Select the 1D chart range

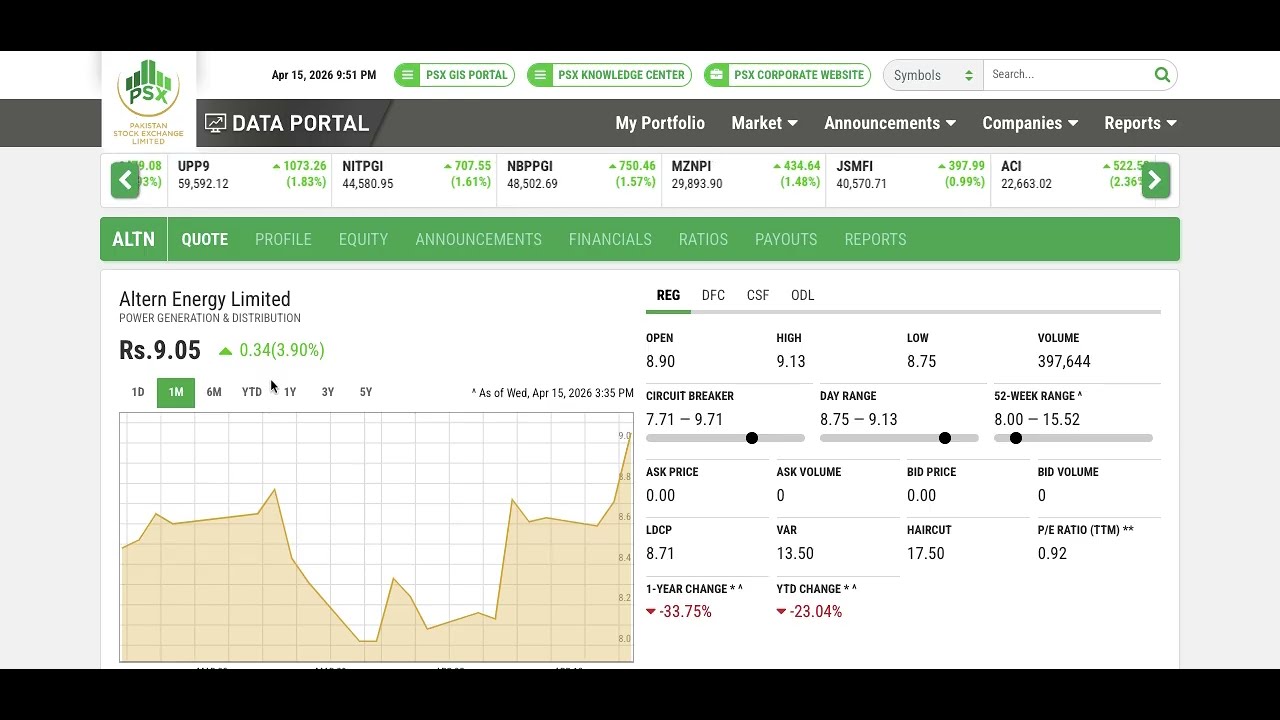tap(138, 392)
